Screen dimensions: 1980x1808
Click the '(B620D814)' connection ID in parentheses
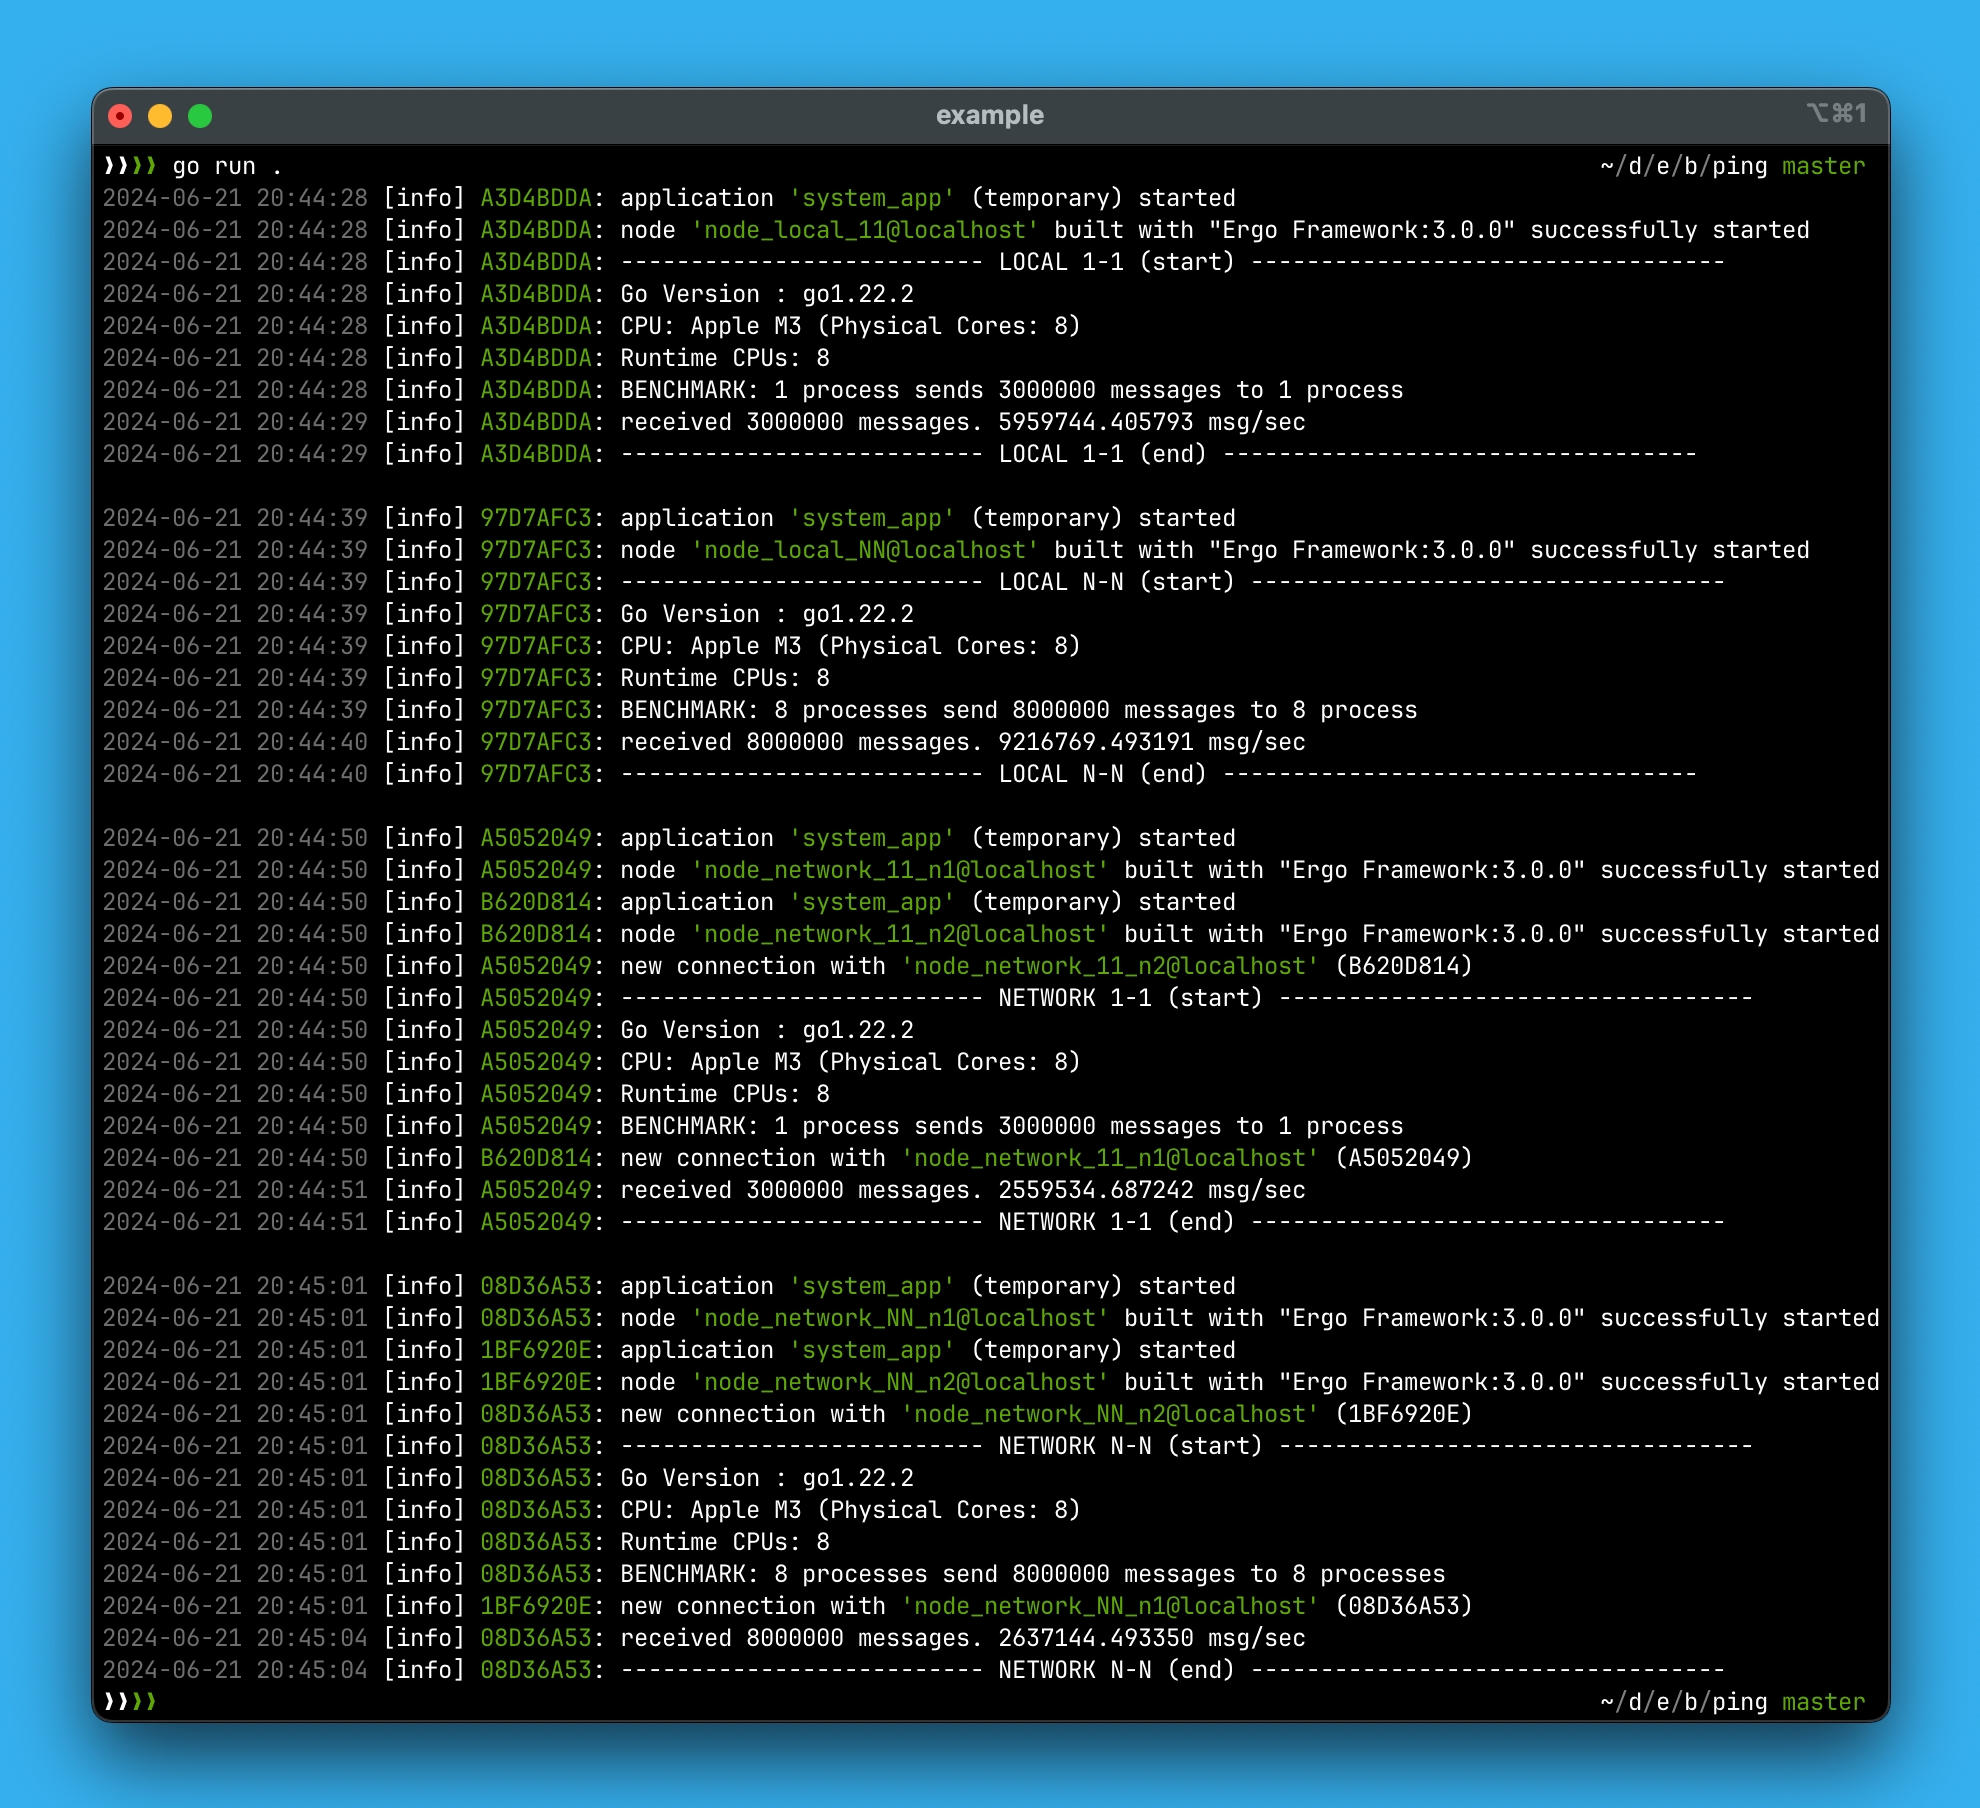(x=1403, y=966)
